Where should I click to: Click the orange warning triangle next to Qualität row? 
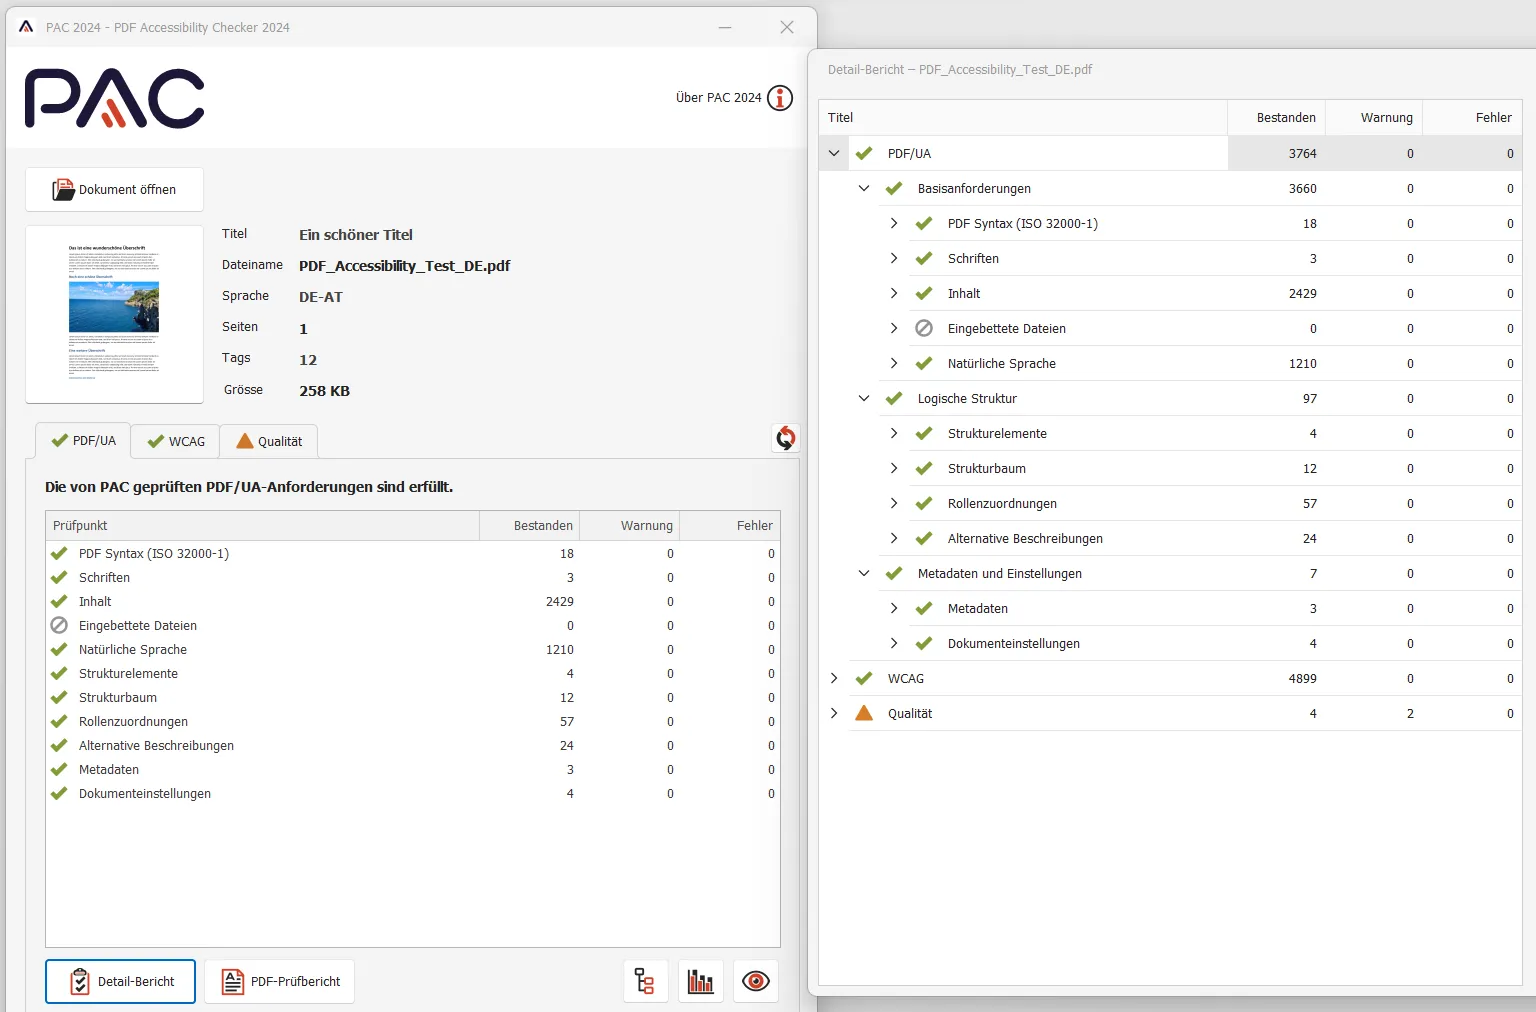coord(864,713)
